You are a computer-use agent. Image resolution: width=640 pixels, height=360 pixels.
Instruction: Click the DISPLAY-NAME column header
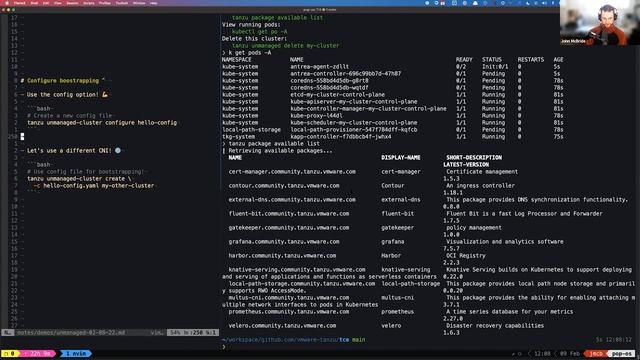pos(401,158)
